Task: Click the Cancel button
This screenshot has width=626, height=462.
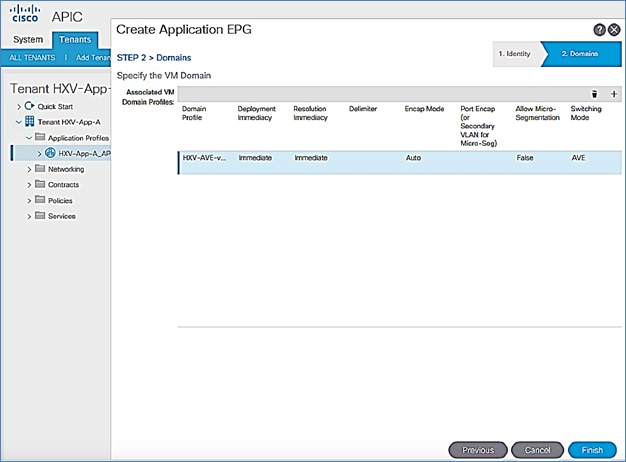Action: 537,450
